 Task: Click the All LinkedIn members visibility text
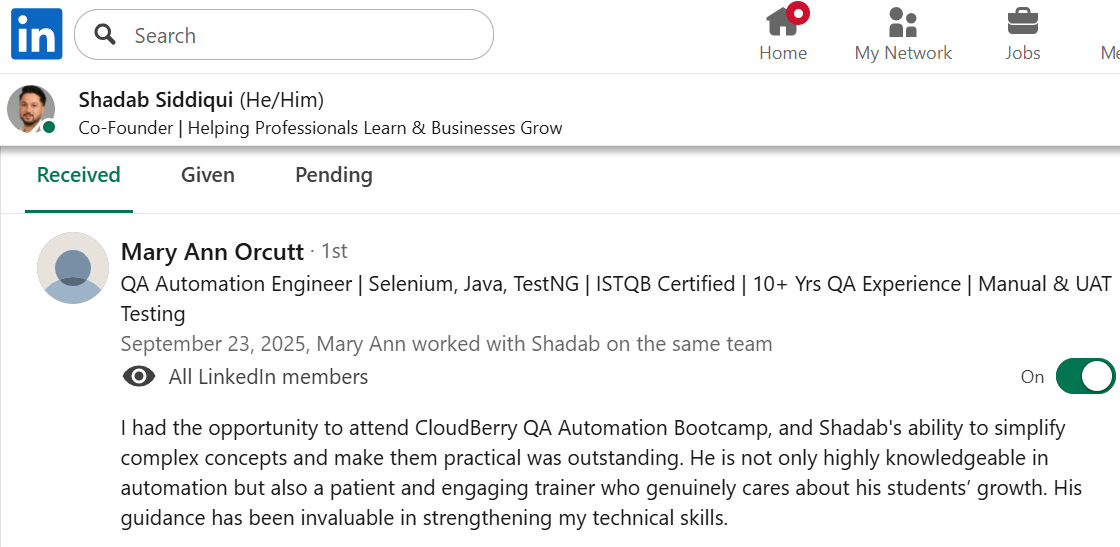point(268,377)
